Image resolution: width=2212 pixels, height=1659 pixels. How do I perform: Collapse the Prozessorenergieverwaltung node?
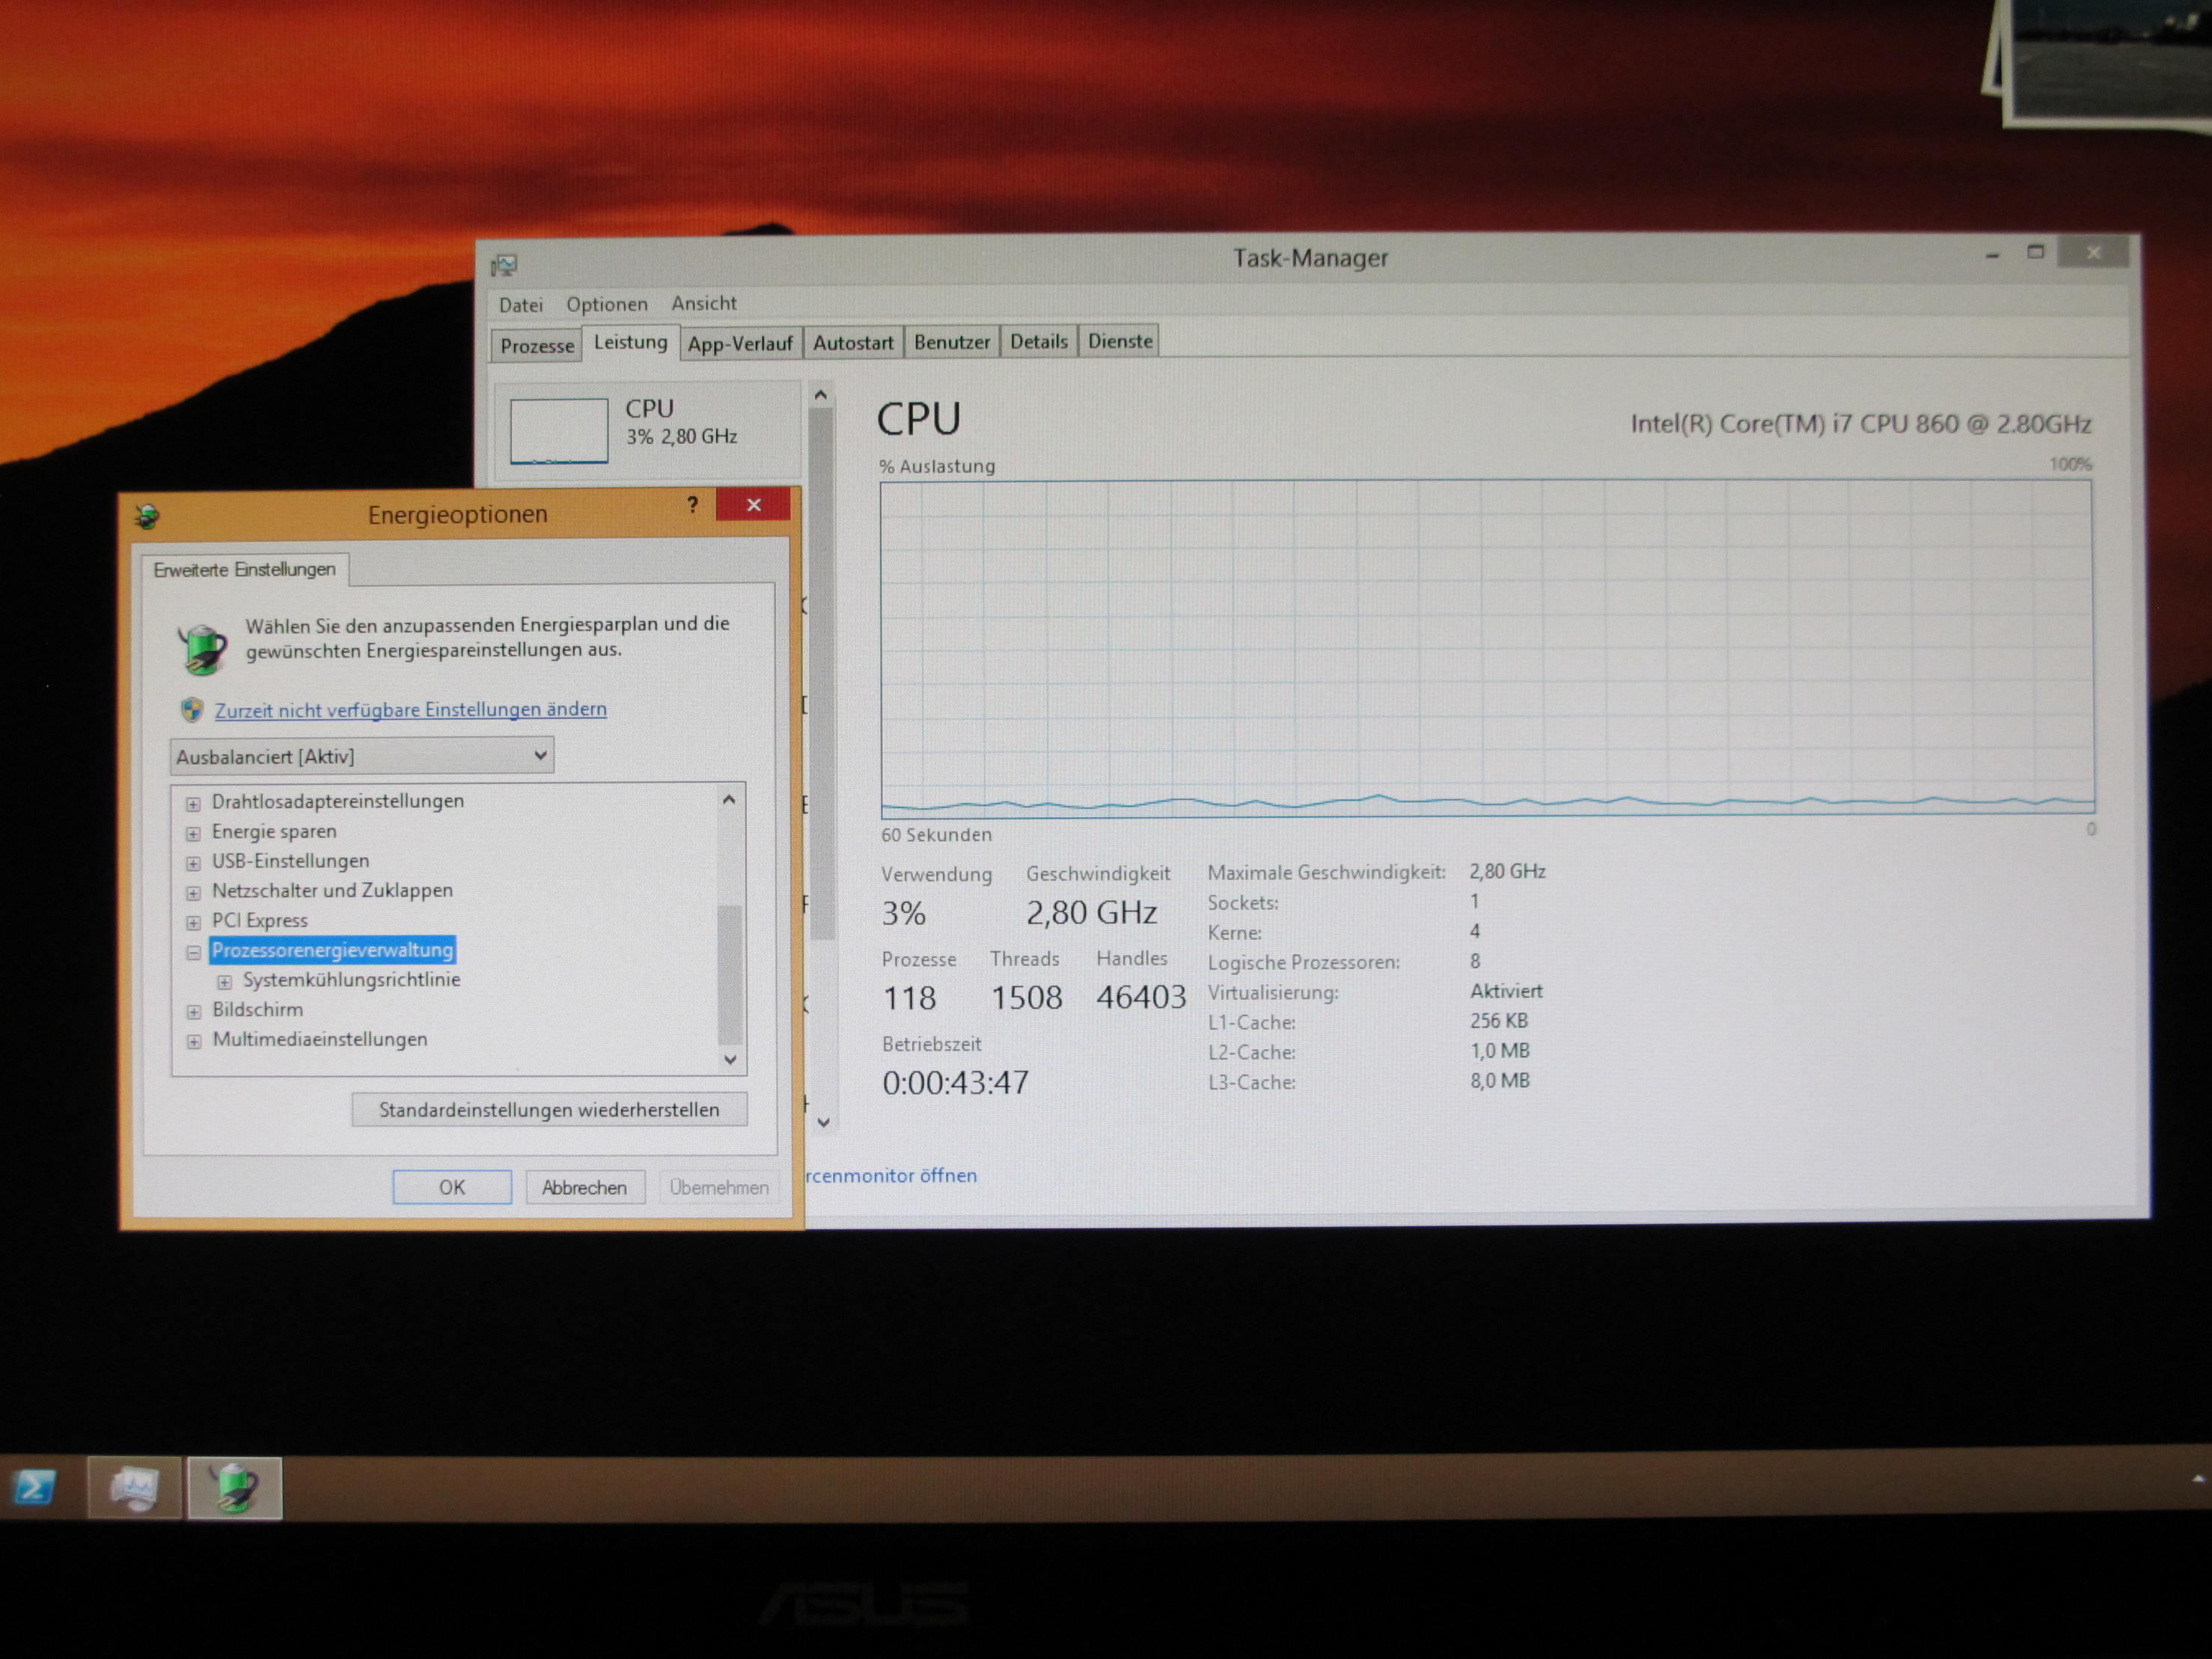pyautogui.click(x=193, y=952)
